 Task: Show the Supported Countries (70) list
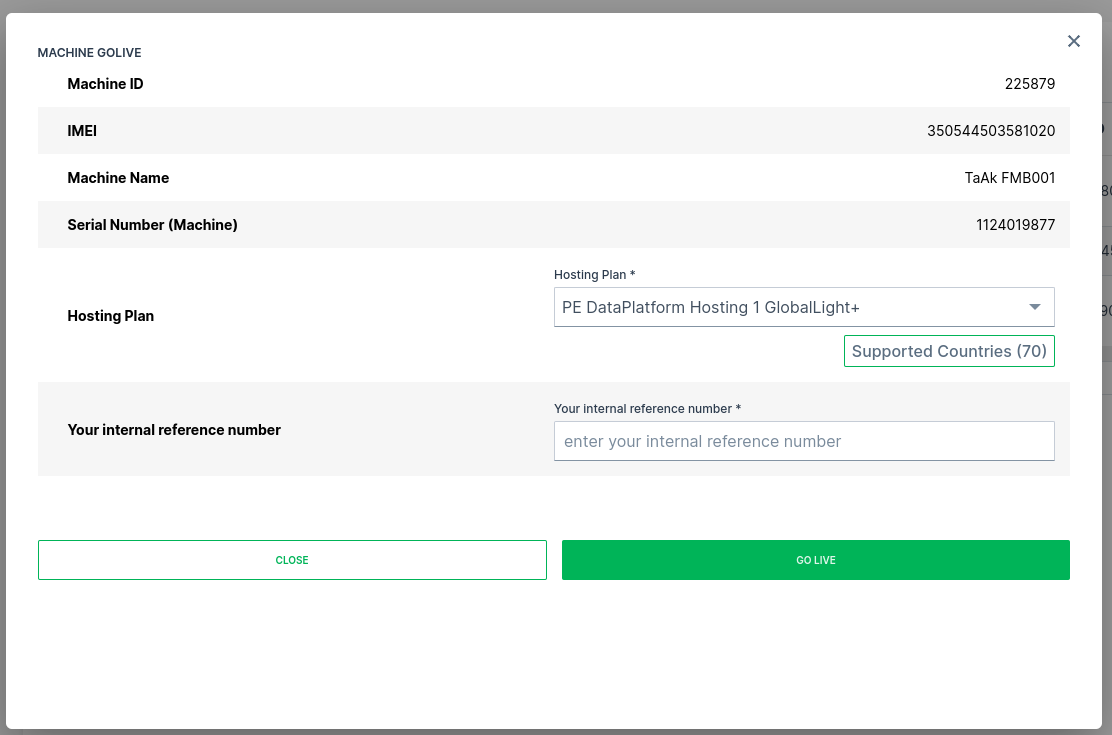[x=949, y=351]
